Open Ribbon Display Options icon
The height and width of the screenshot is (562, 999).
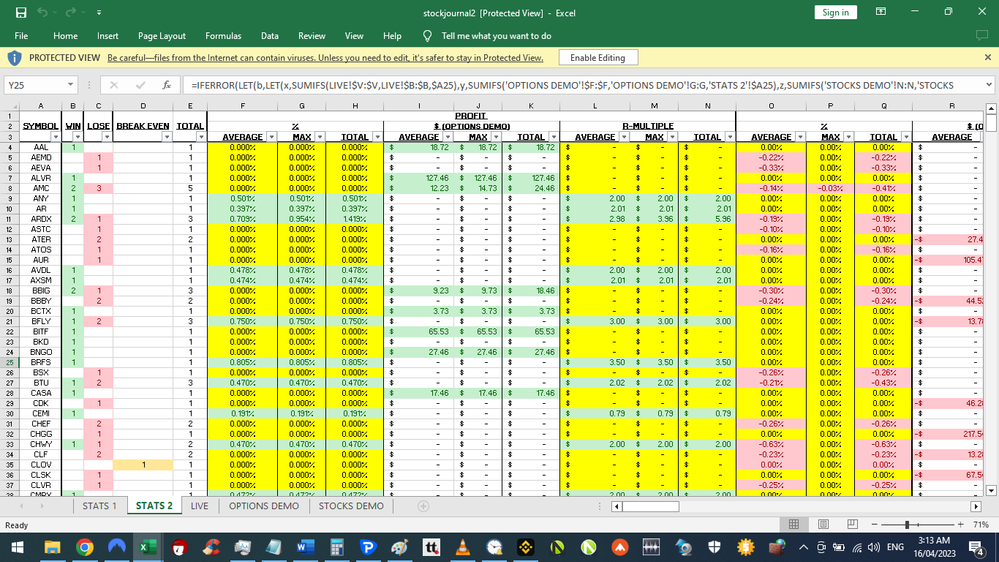[x=882, y=12]
